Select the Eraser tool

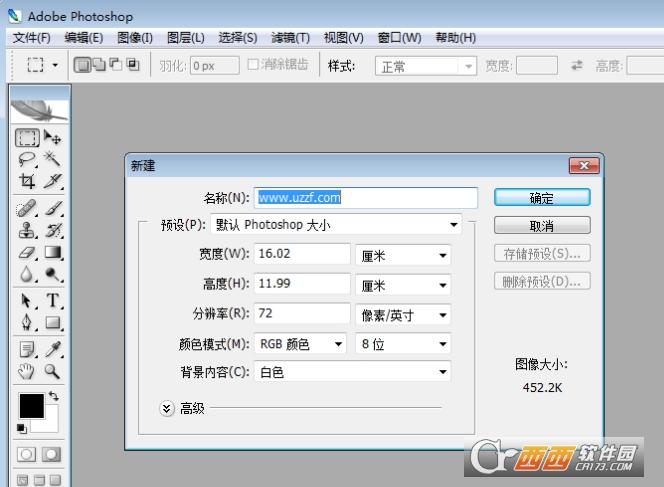(x=27, y=253)
